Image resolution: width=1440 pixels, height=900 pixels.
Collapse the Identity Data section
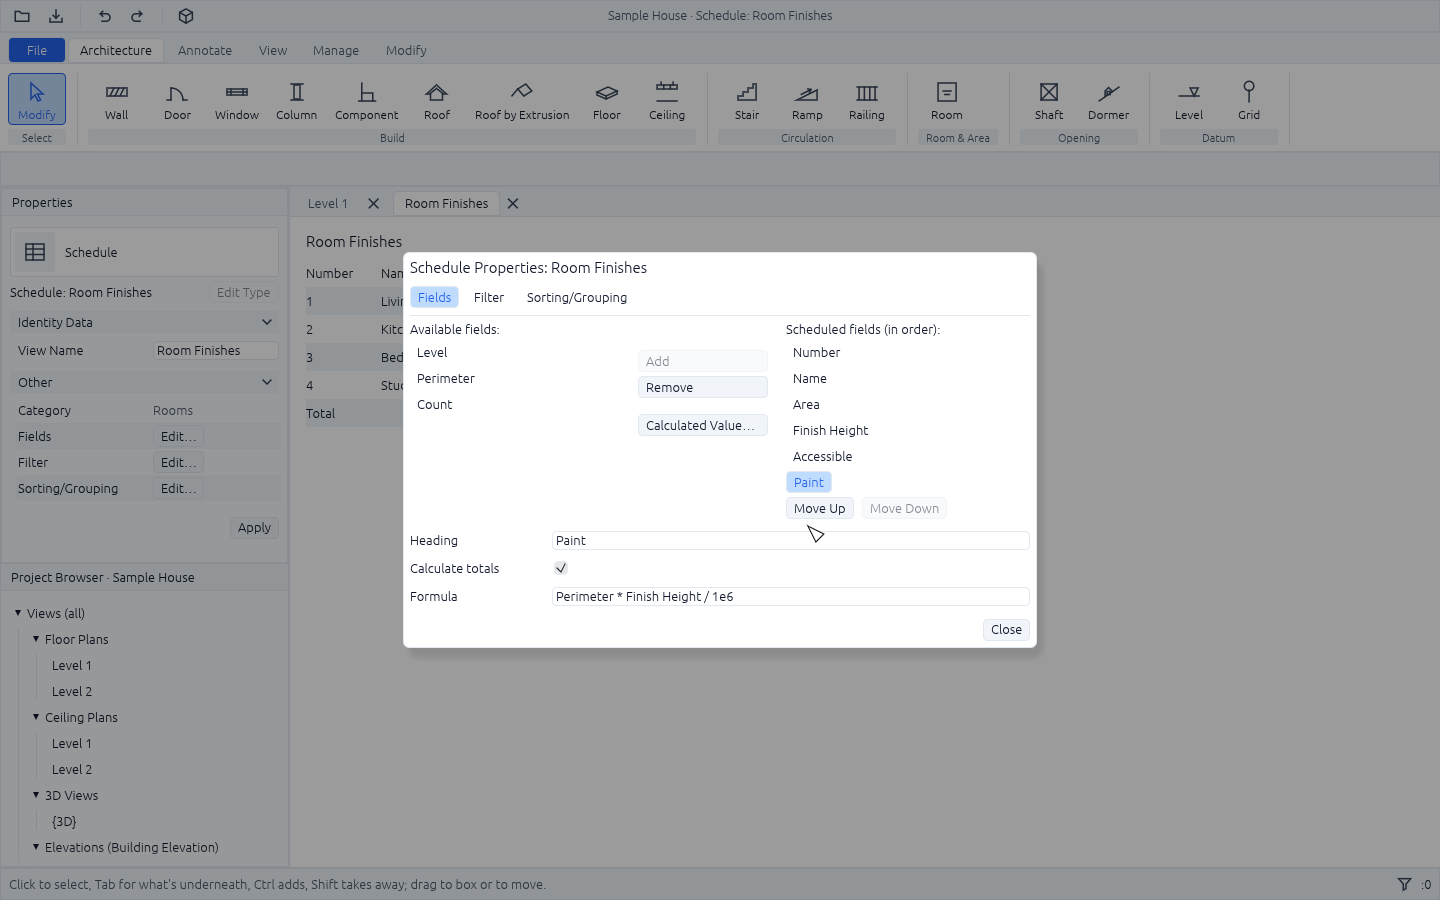[145, 322]
